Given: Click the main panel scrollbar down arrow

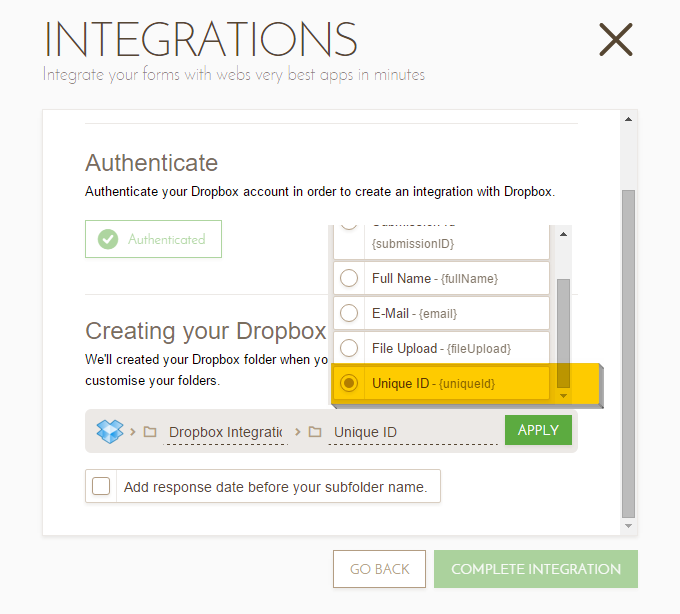Looking at the screenshot, I should (628, 526).
